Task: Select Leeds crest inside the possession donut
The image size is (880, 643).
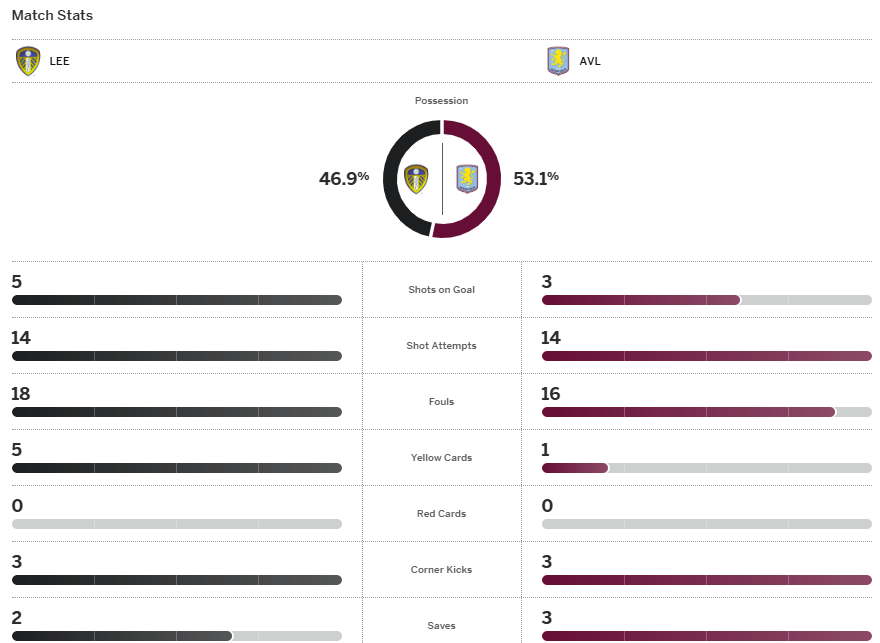Action: (416, 179)
